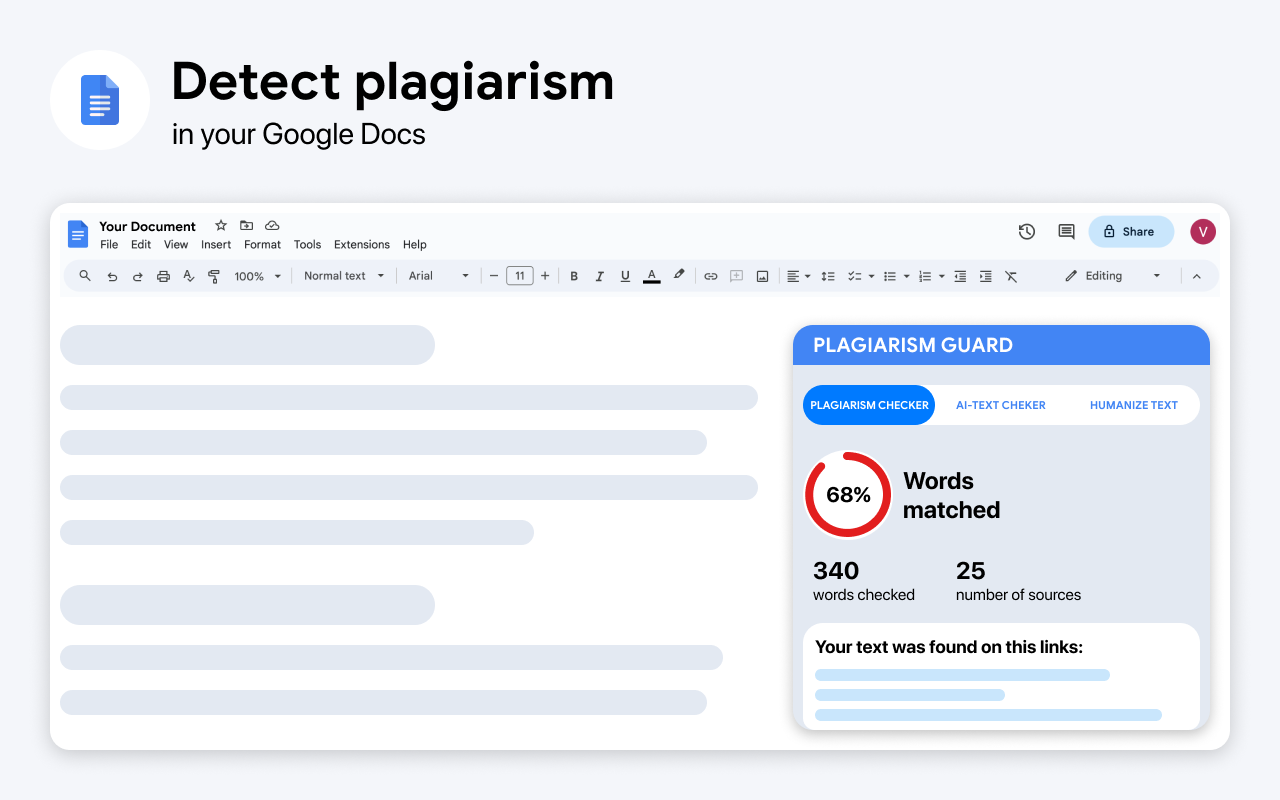
Task: Click the '25' number of sources value
Action: coord(971,571)
